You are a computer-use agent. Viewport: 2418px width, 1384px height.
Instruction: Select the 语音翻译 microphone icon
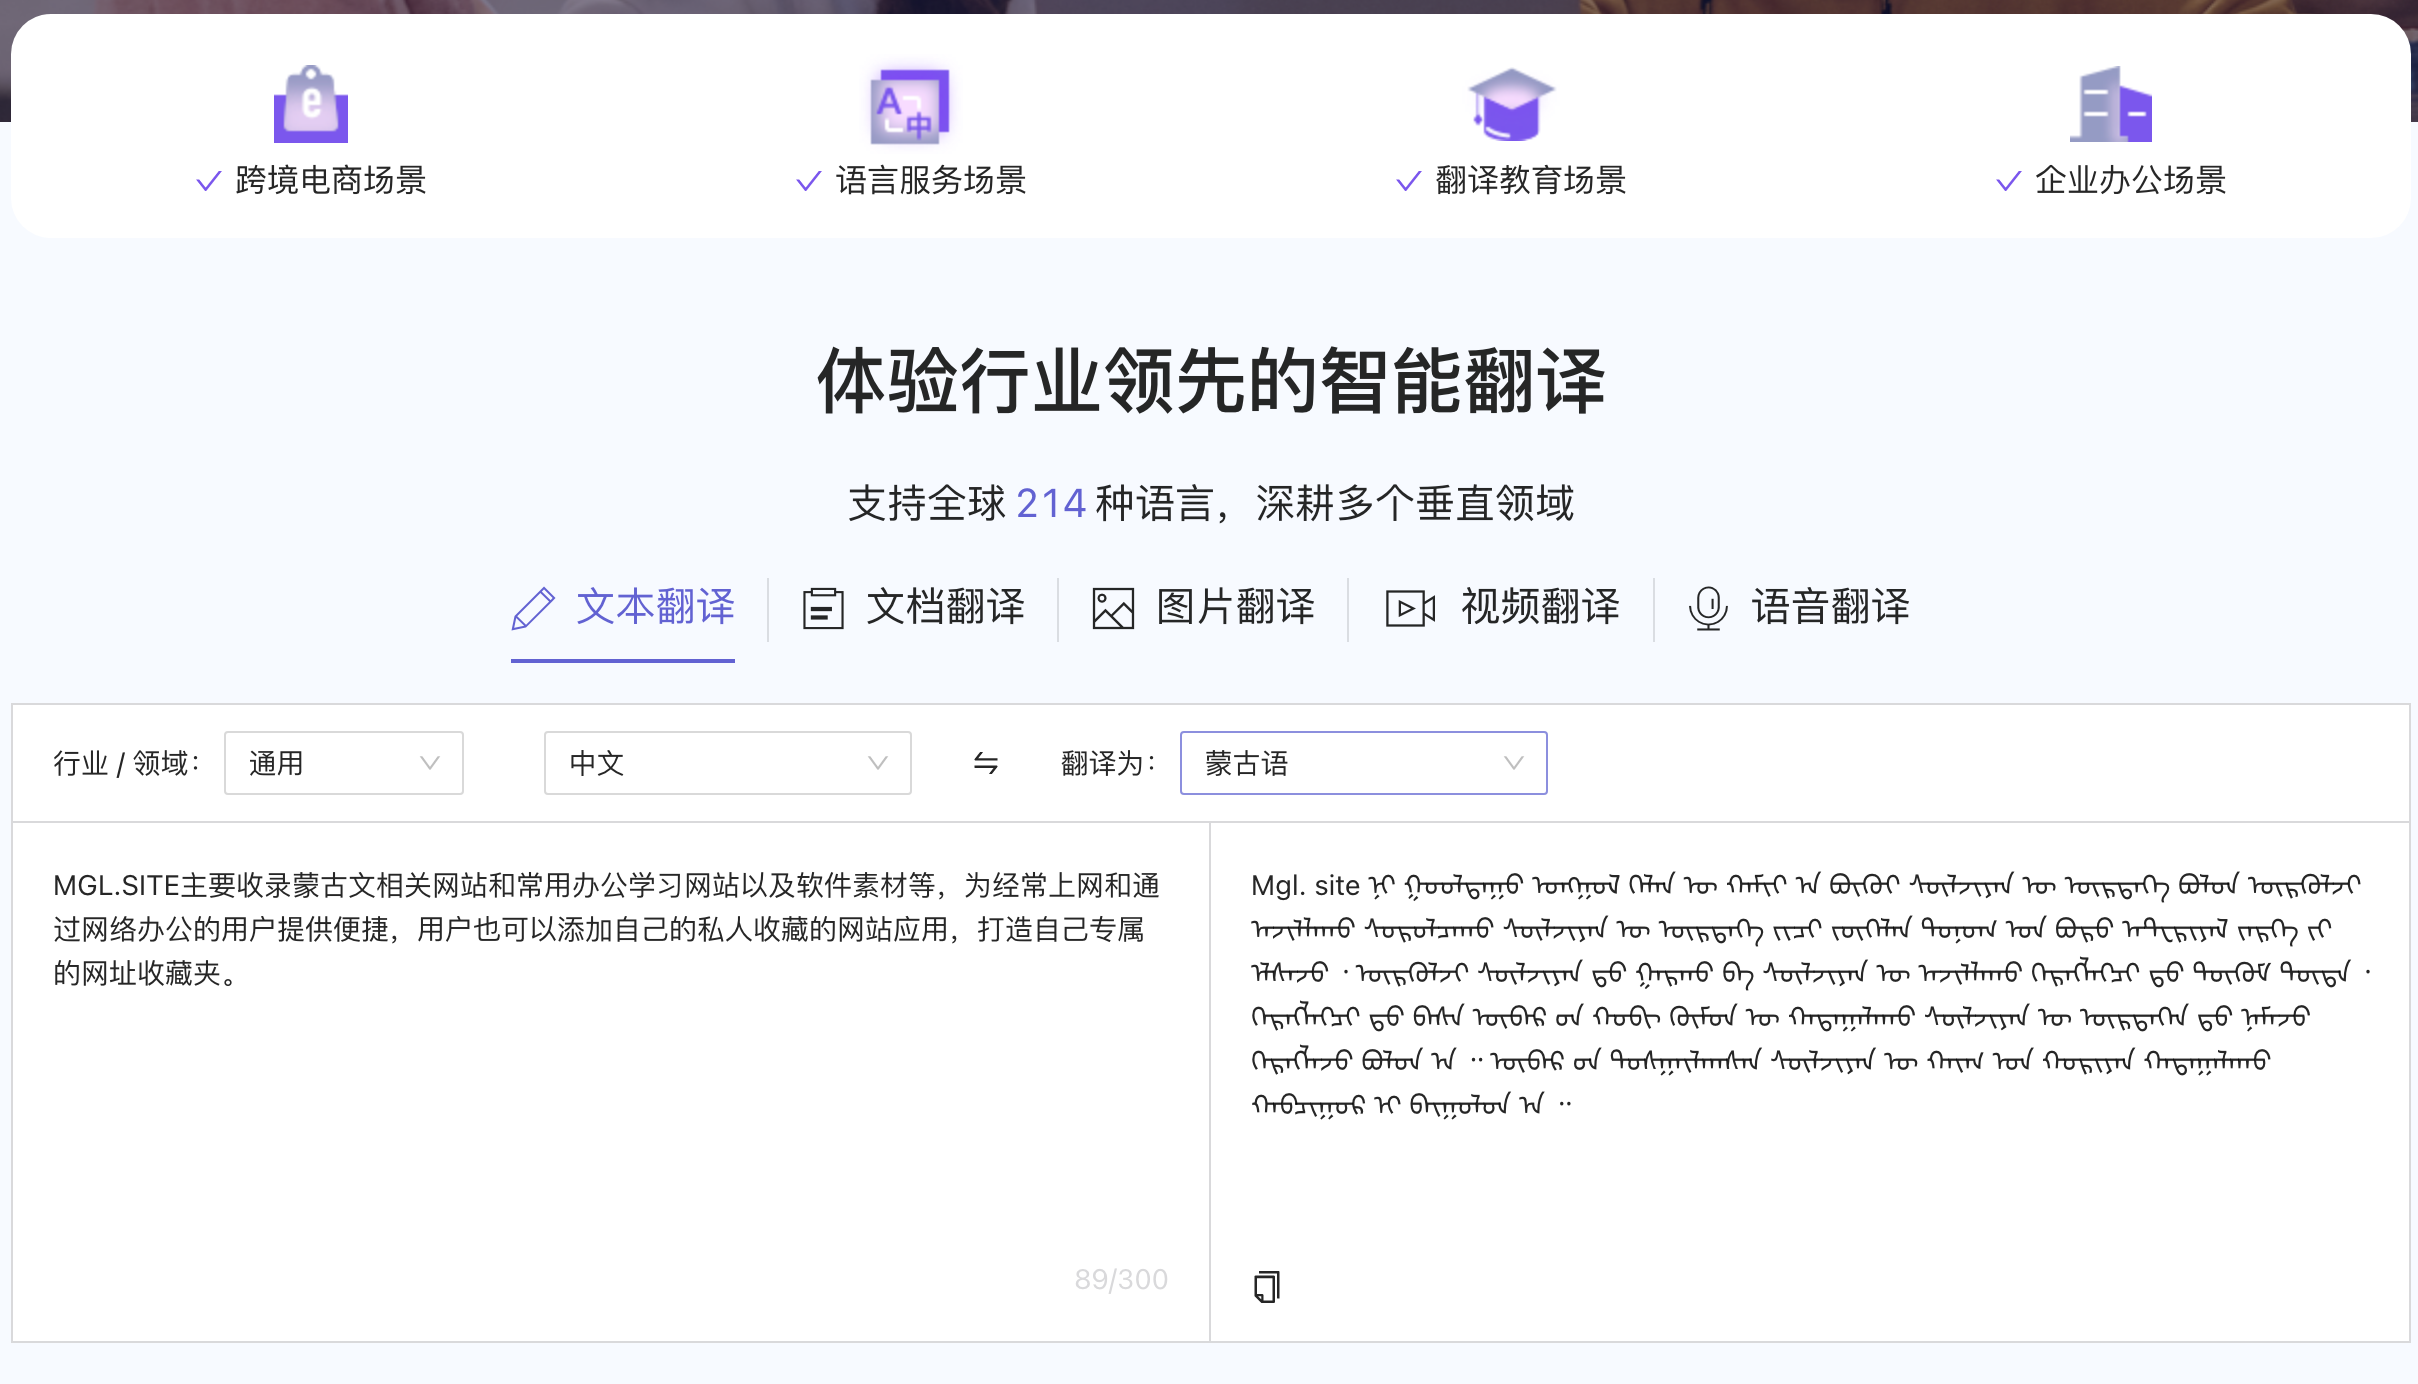coord(1707,608)
